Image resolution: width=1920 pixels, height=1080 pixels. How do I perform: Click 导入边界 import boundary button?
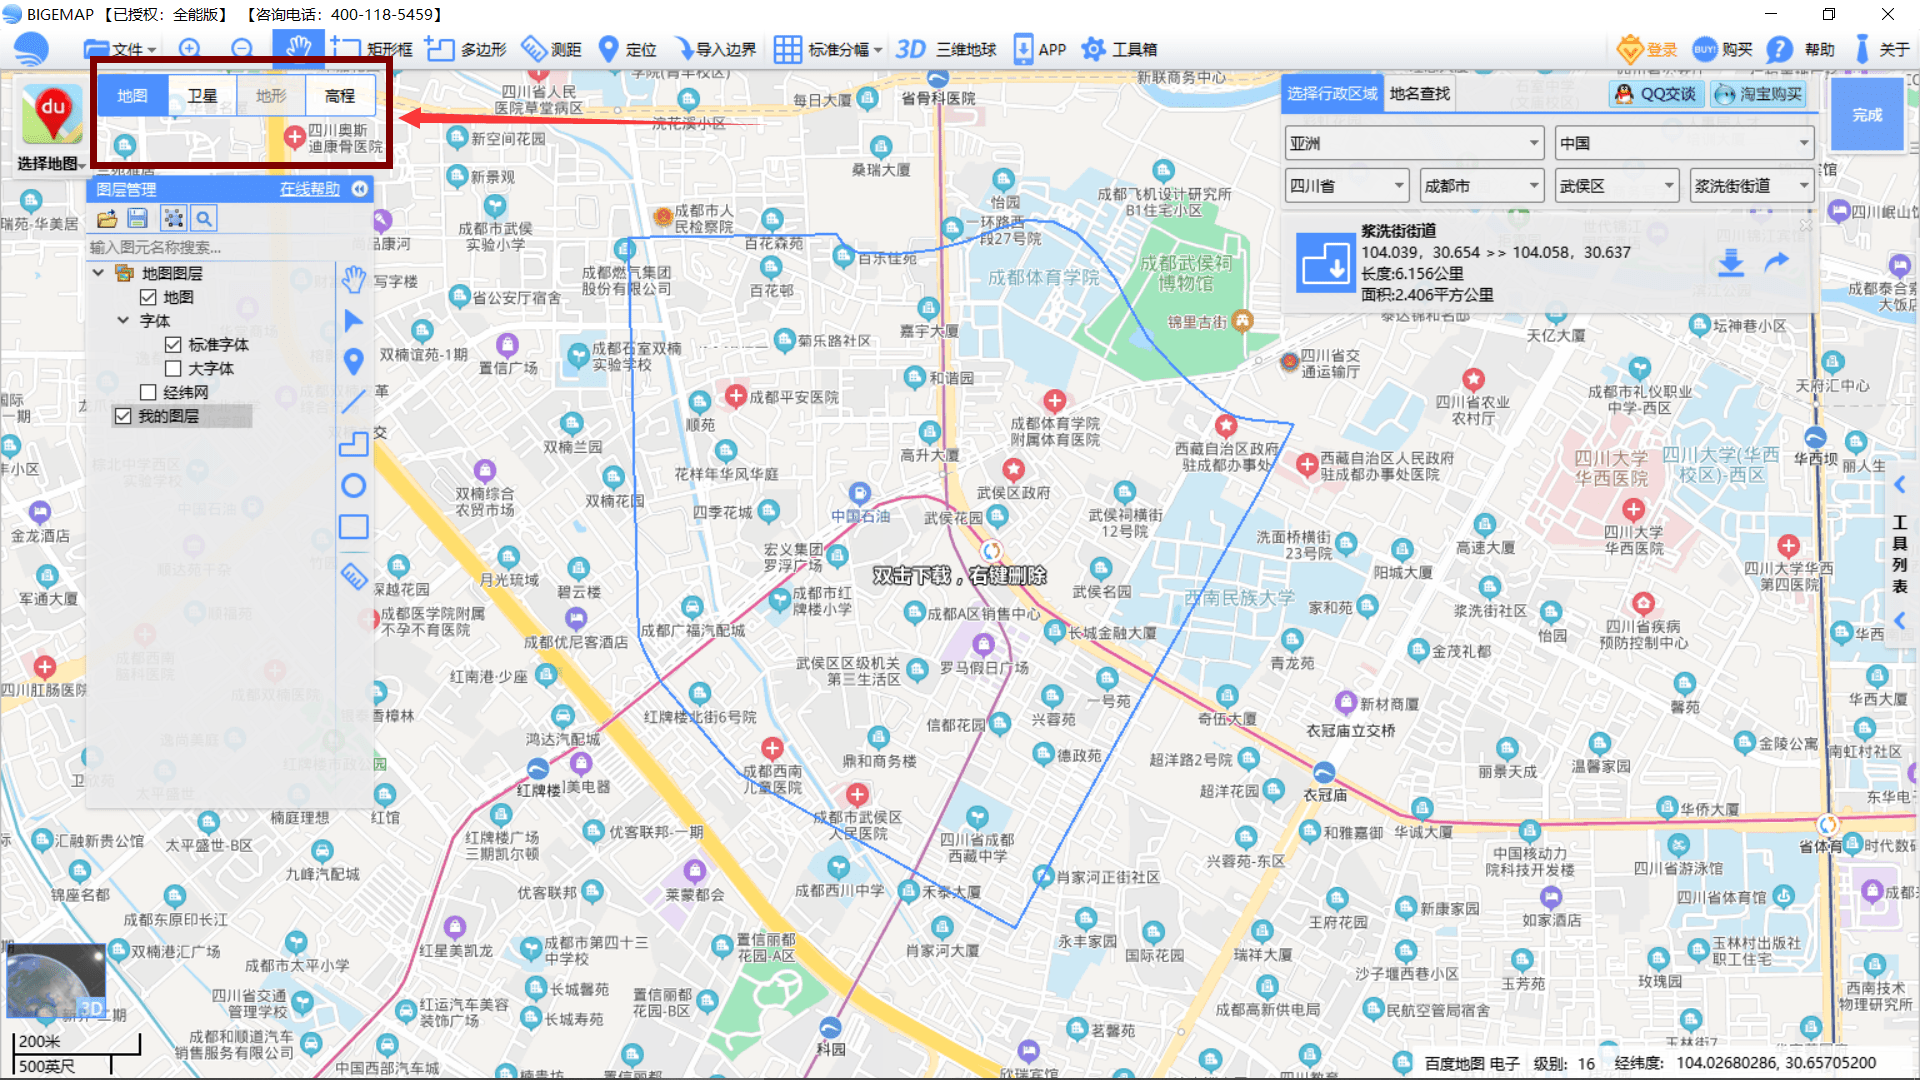click(714, 49)
